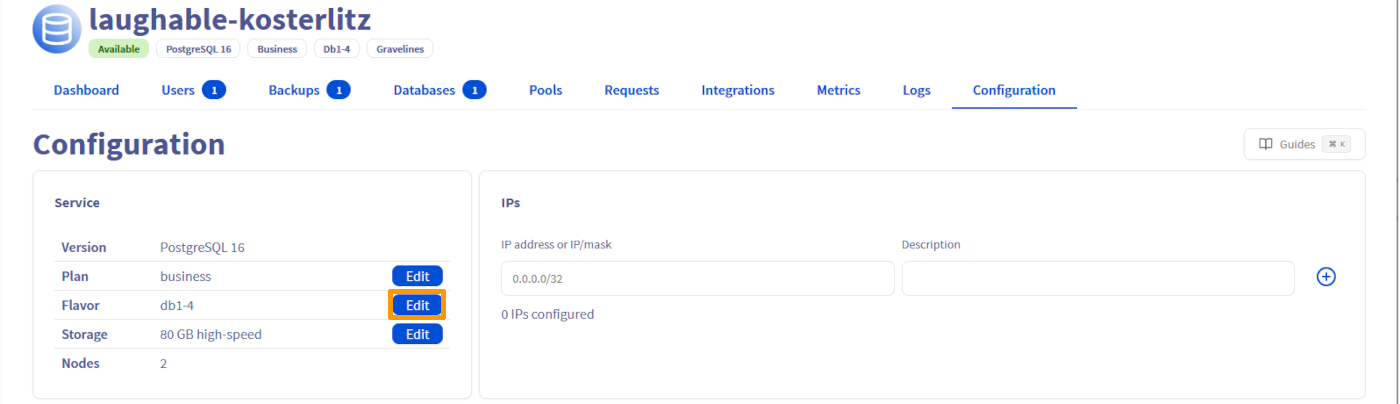Focus the IP address or IP/mask field

point(697,279)
